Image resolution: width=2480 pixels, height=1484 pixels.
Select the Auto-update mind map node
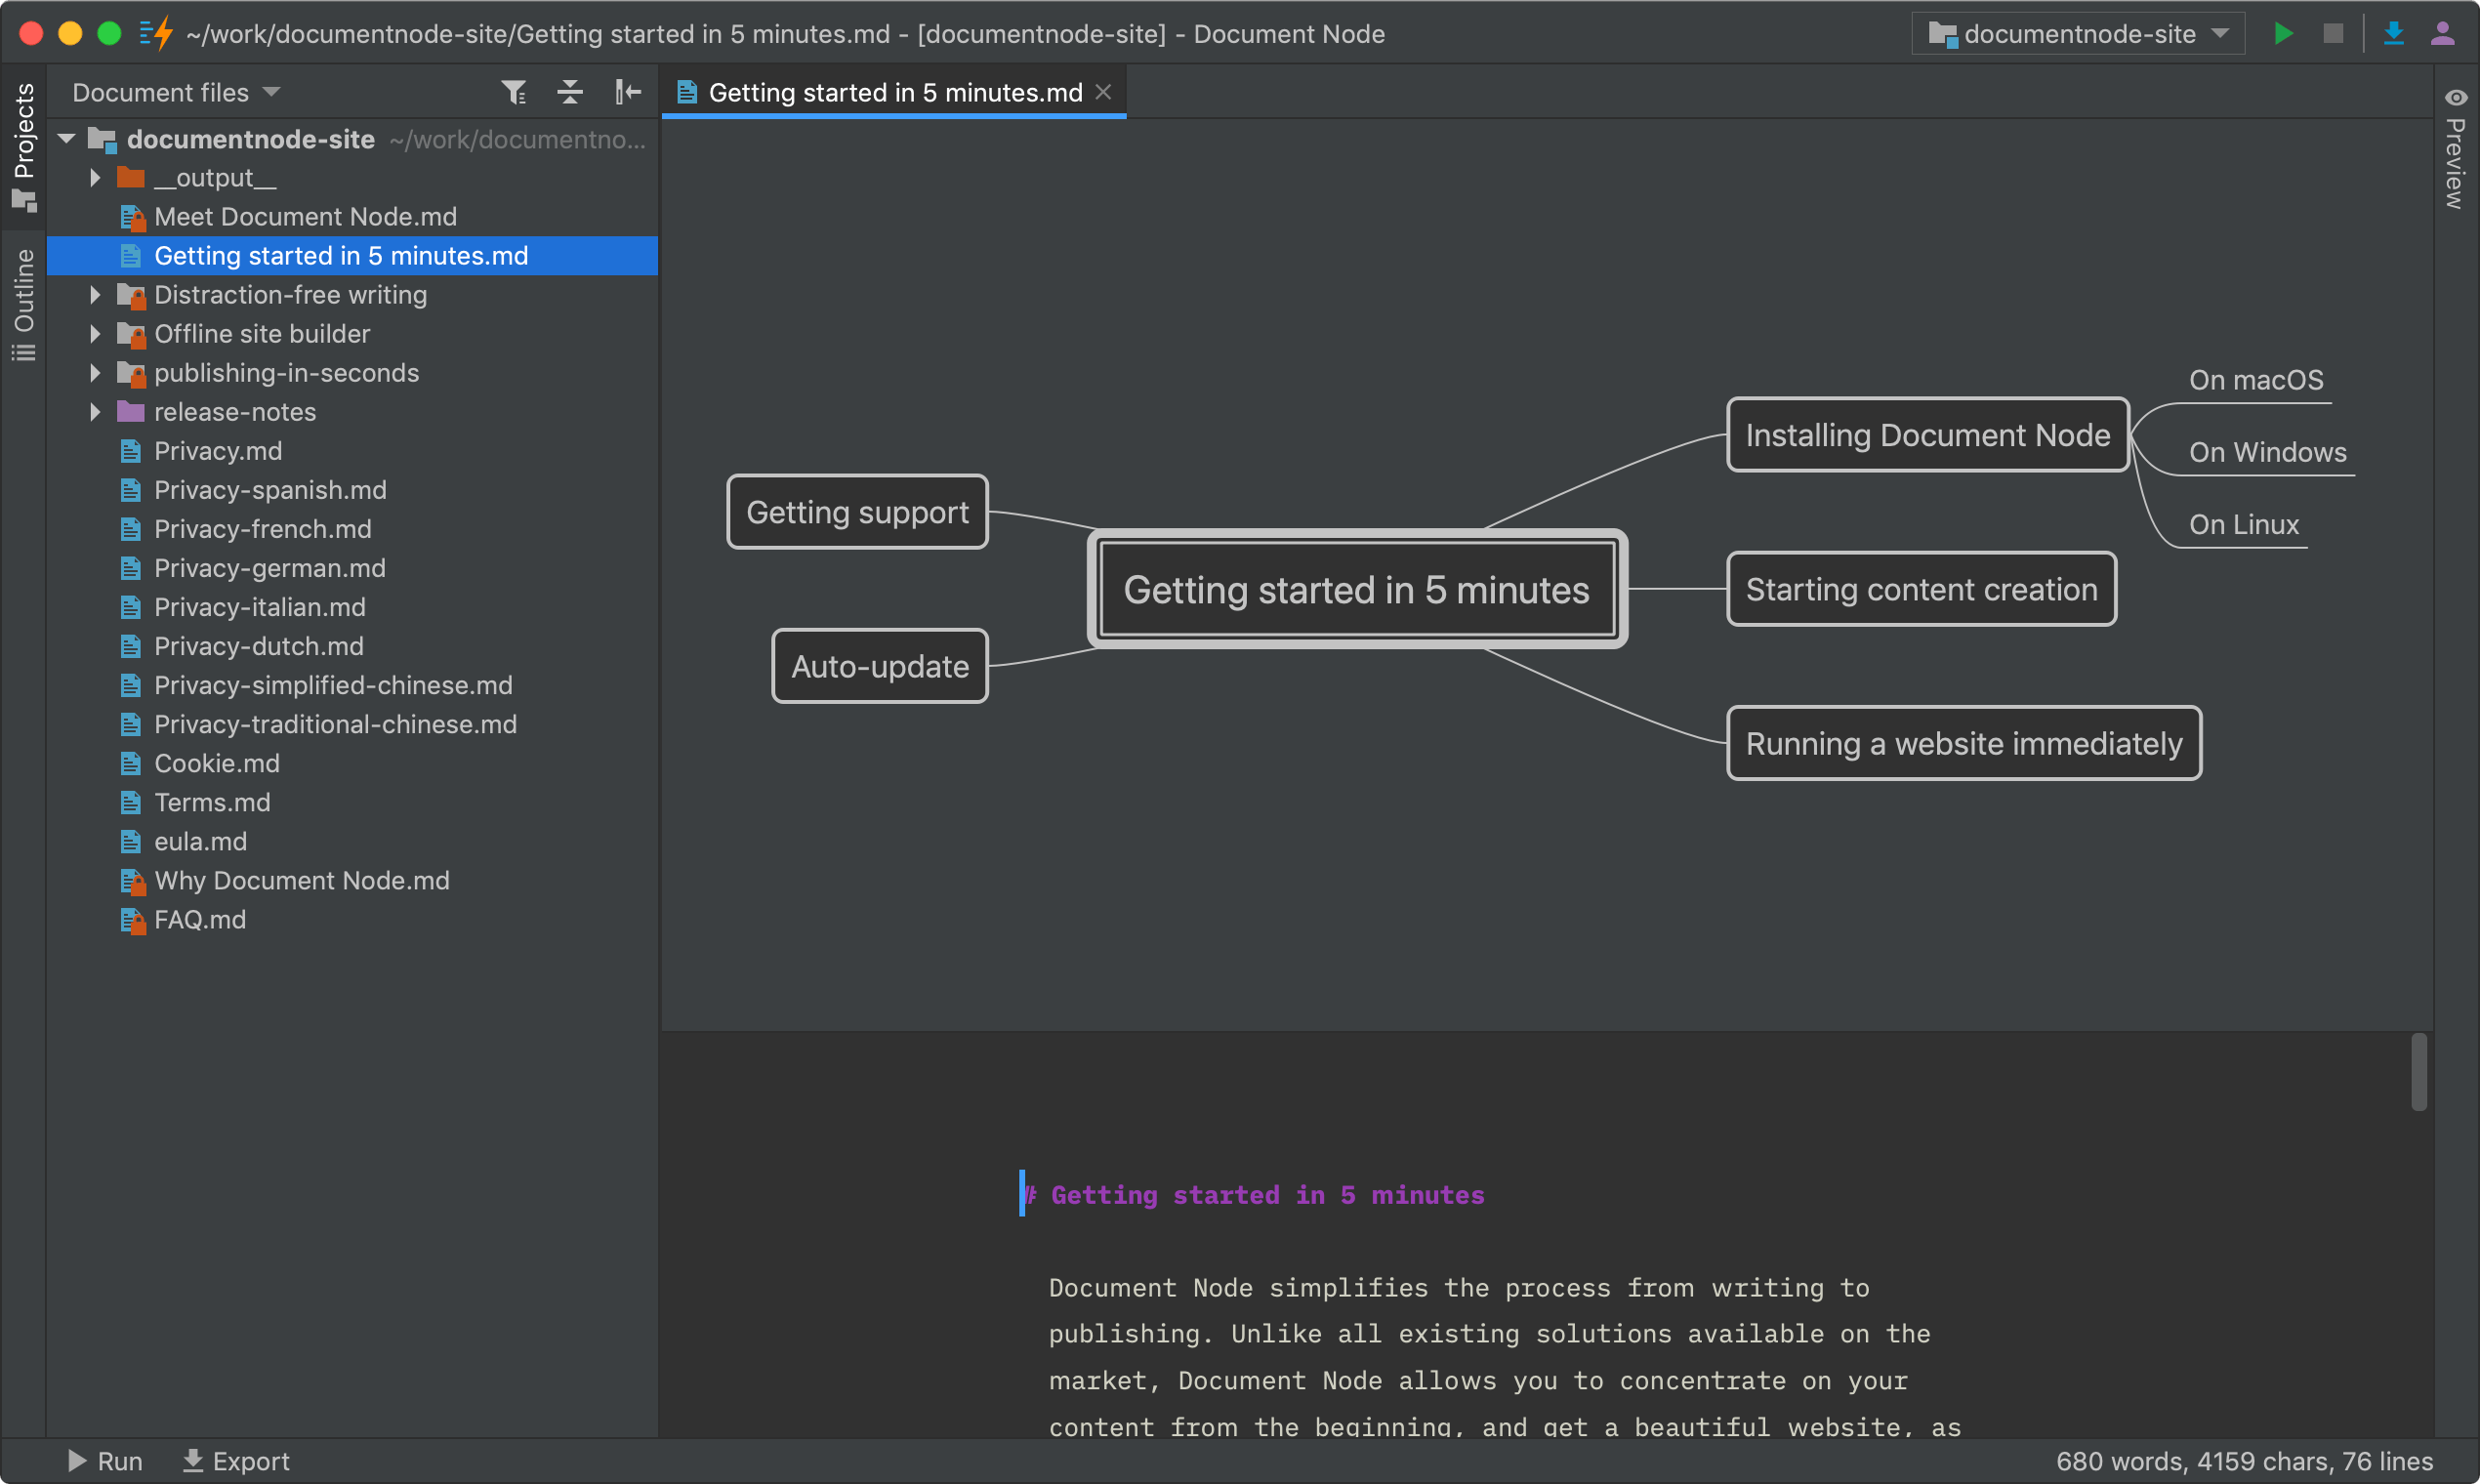coord(880,666)
